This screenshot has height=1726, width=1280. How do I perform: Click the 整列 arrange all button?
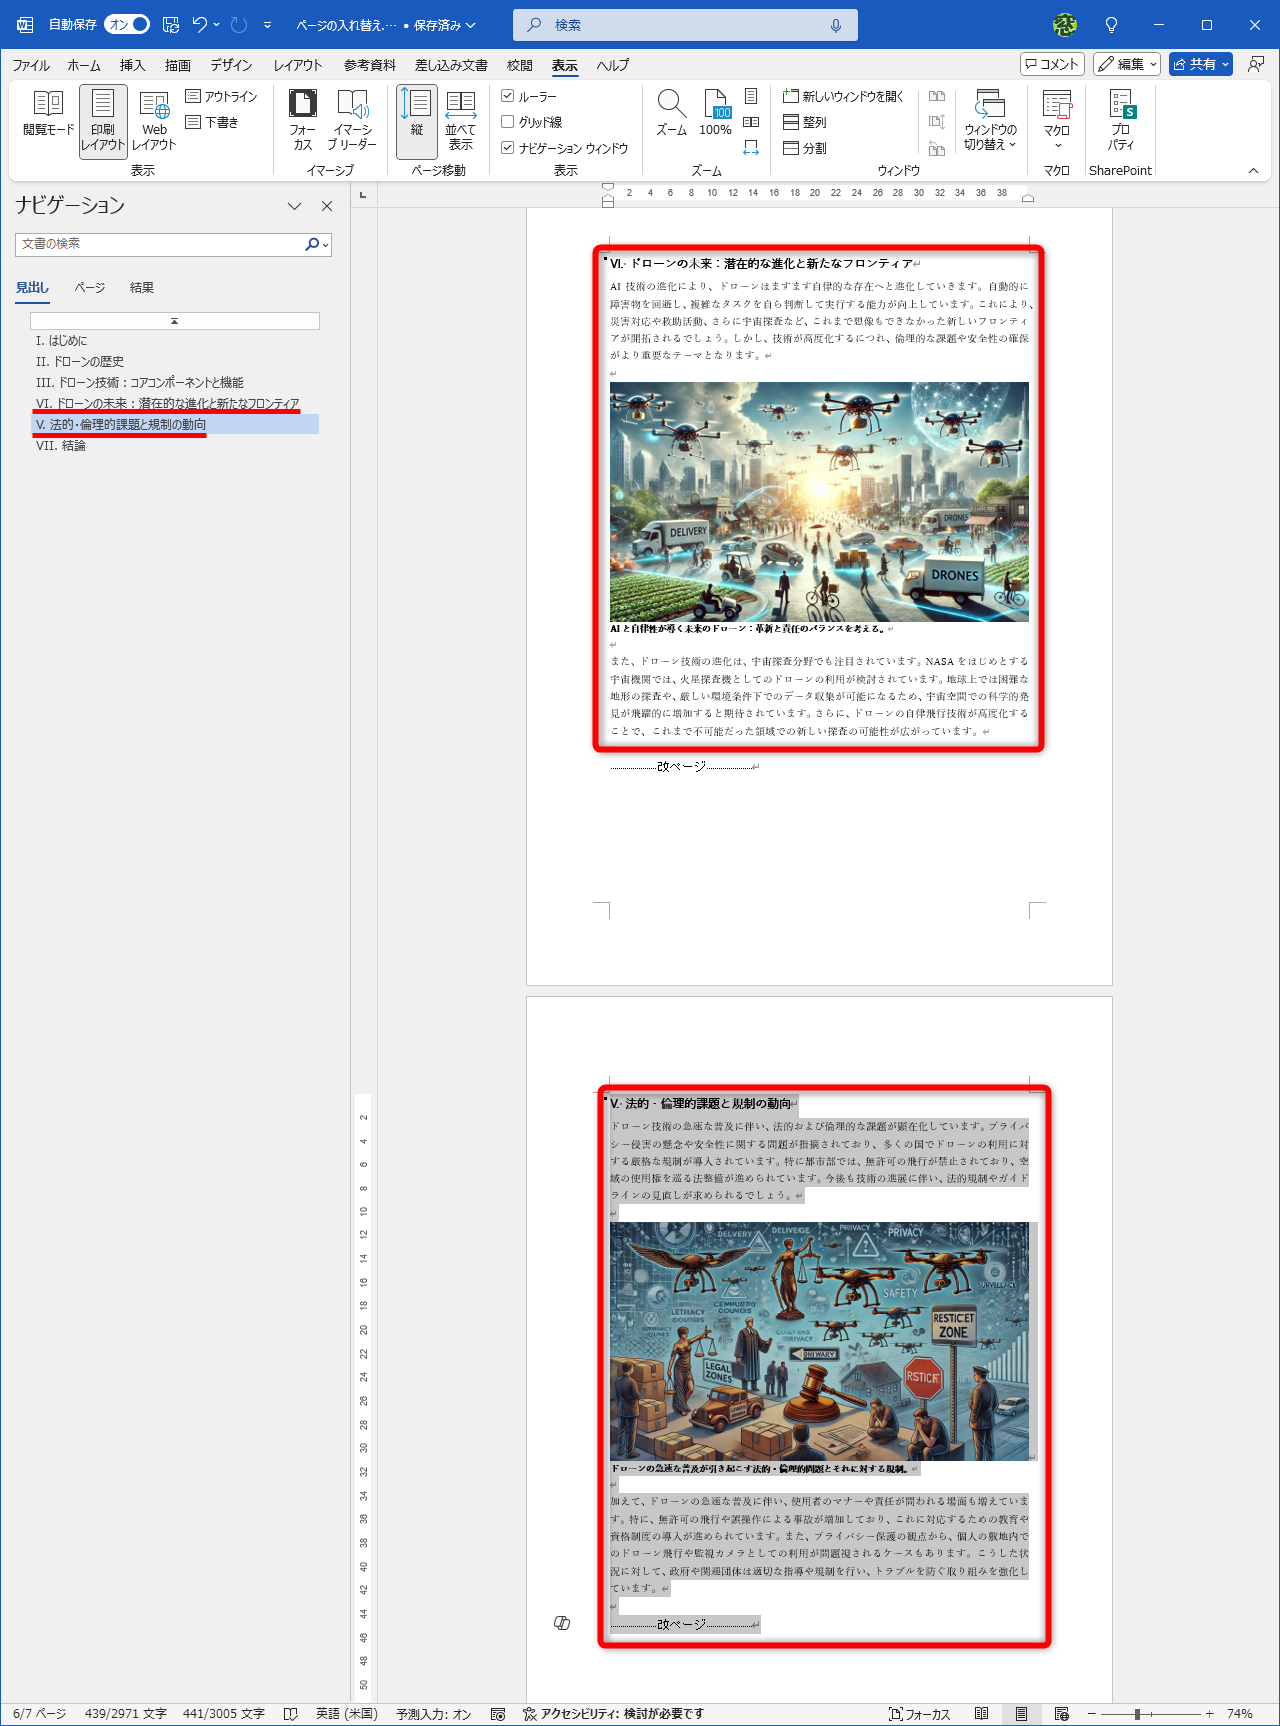tap(805, 122)
